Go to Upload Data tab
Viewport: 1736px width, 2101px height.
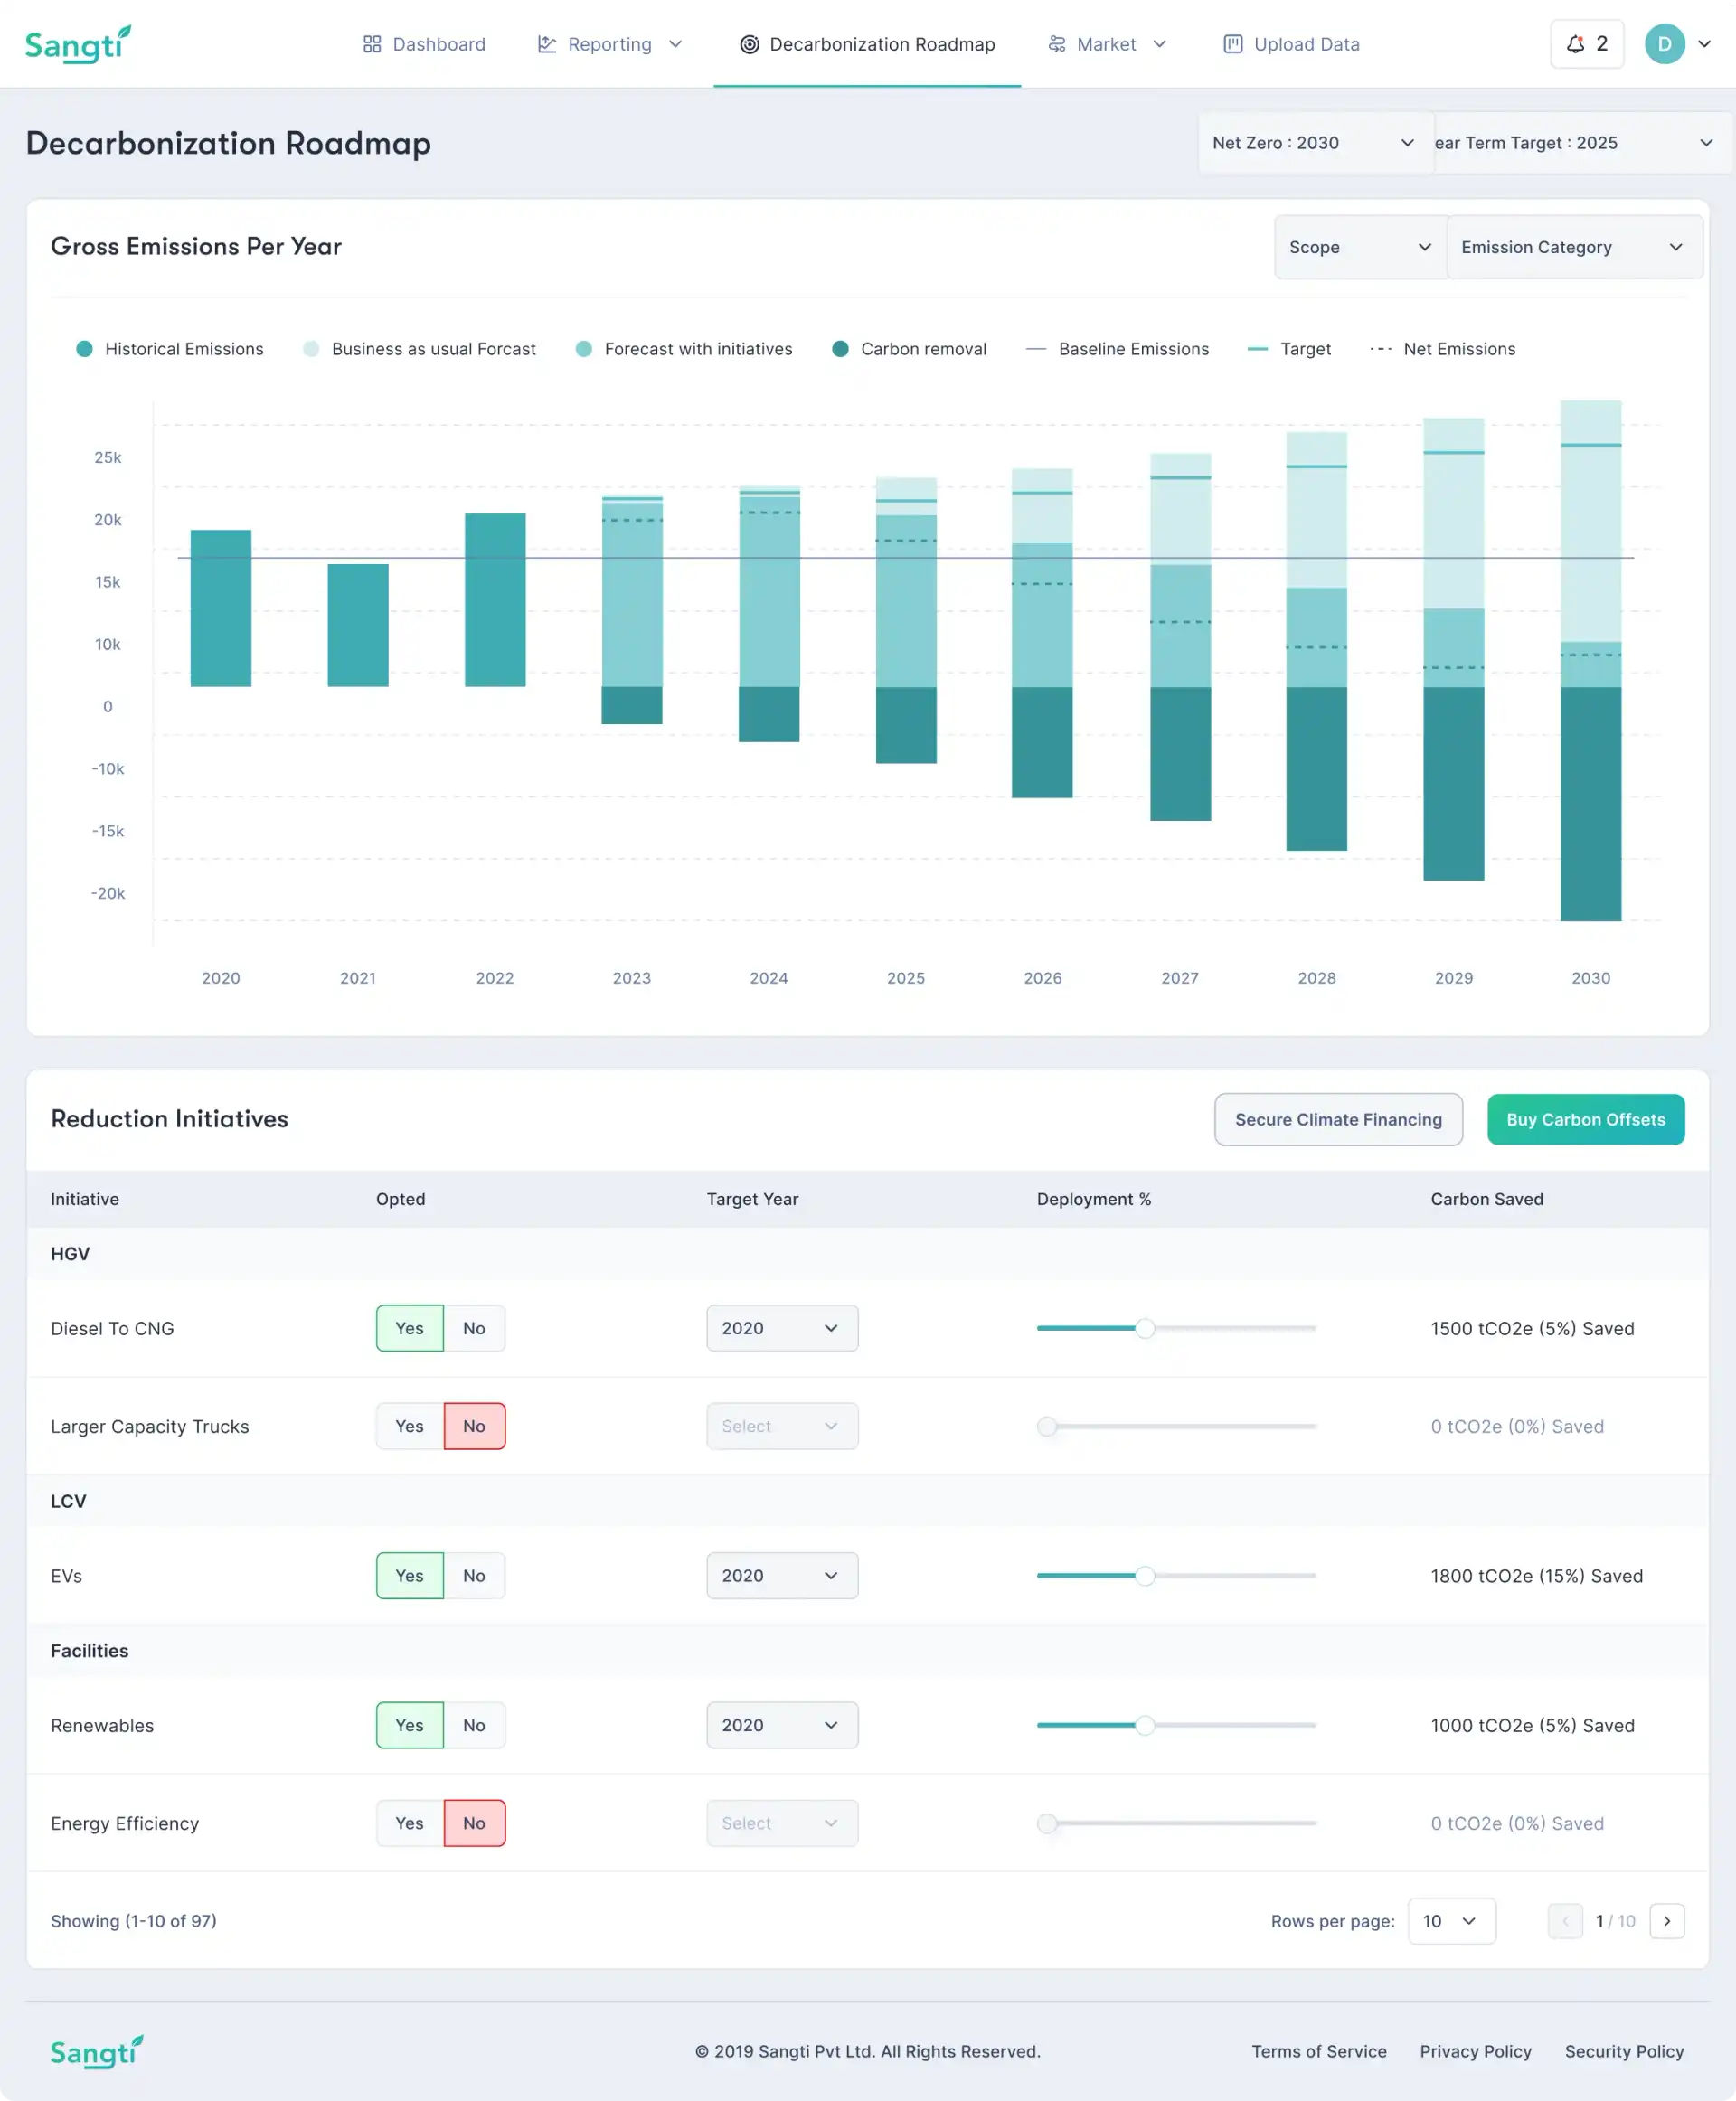click(1291, 44)
